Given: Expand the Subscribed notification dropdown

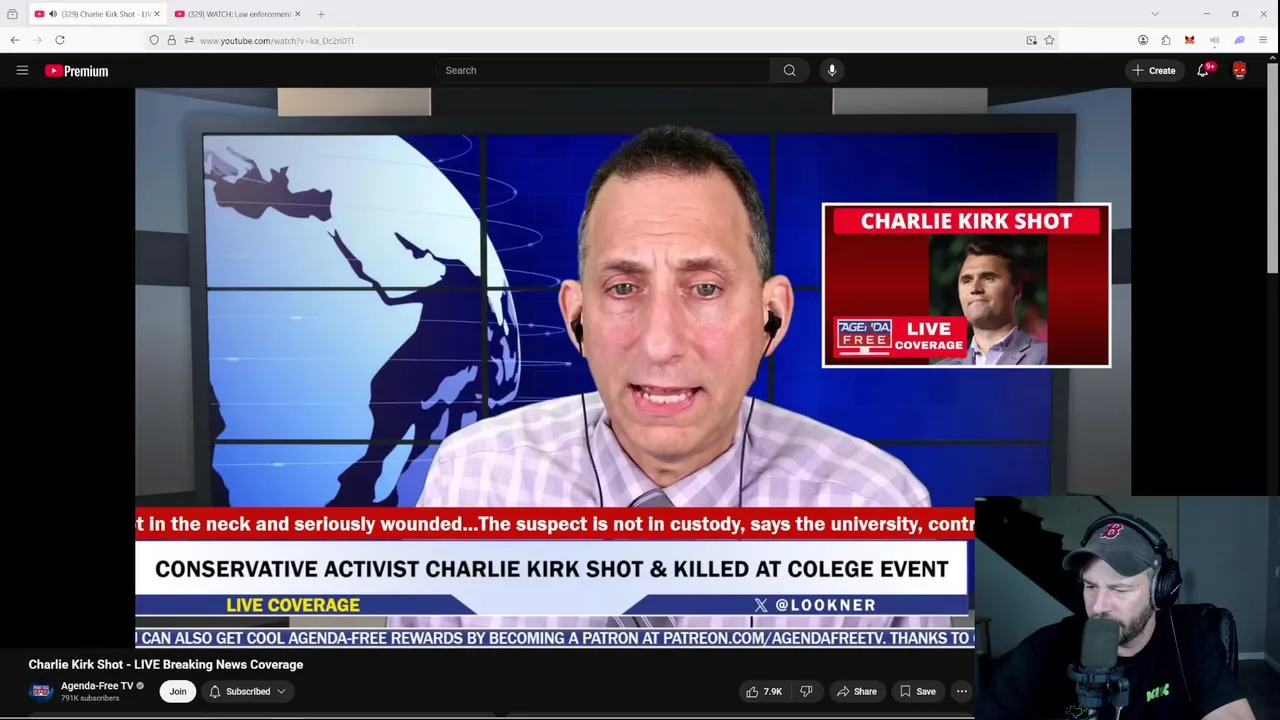Looking at the screenshot, I should (248, 691).
